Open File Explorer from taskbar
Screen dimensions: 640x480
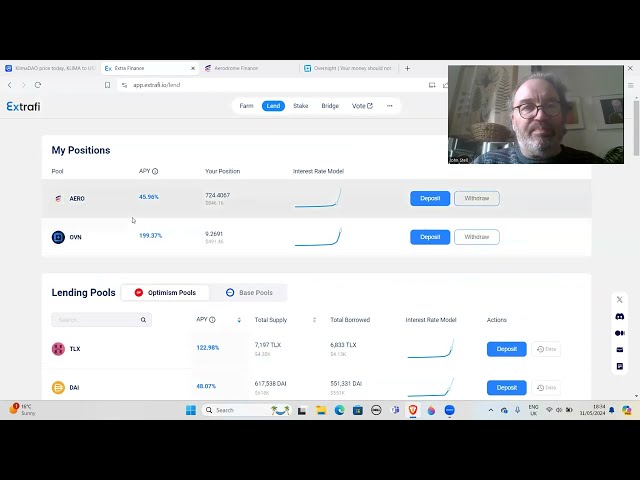(321, 410)
